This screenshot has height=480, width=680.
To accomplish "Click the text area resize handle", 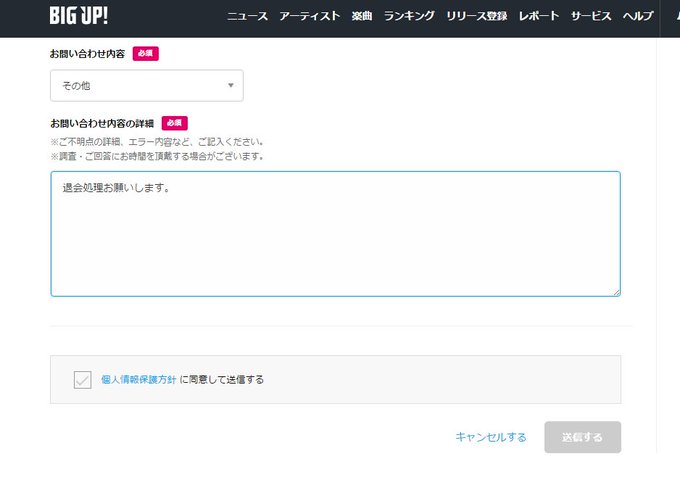I will [x=616, y=292].
